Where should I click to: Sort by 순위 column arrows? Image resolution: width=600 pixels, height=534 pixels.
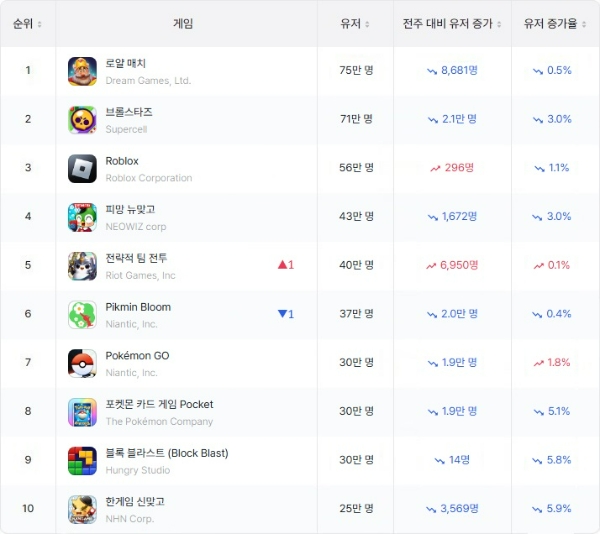[x=39, y=24]
